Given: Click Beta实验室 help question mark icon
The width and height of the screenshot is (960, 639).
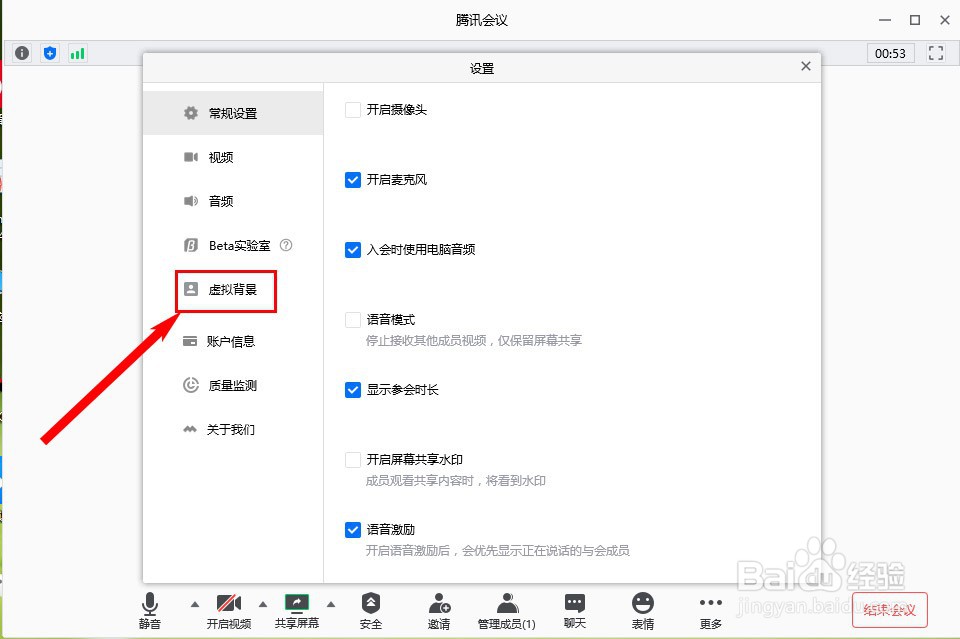Looking at the screenshot, I should tap(286, 245).
